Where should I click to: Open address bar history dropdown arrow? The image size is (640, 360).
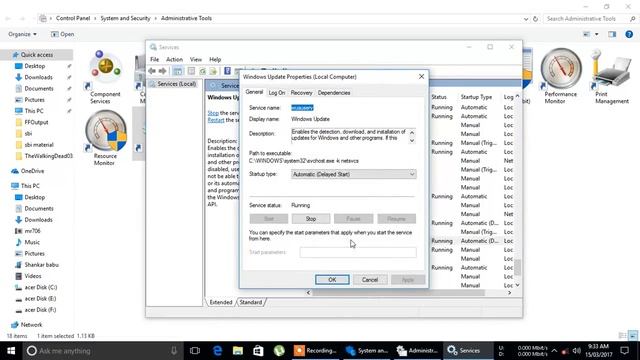(526, 19)
